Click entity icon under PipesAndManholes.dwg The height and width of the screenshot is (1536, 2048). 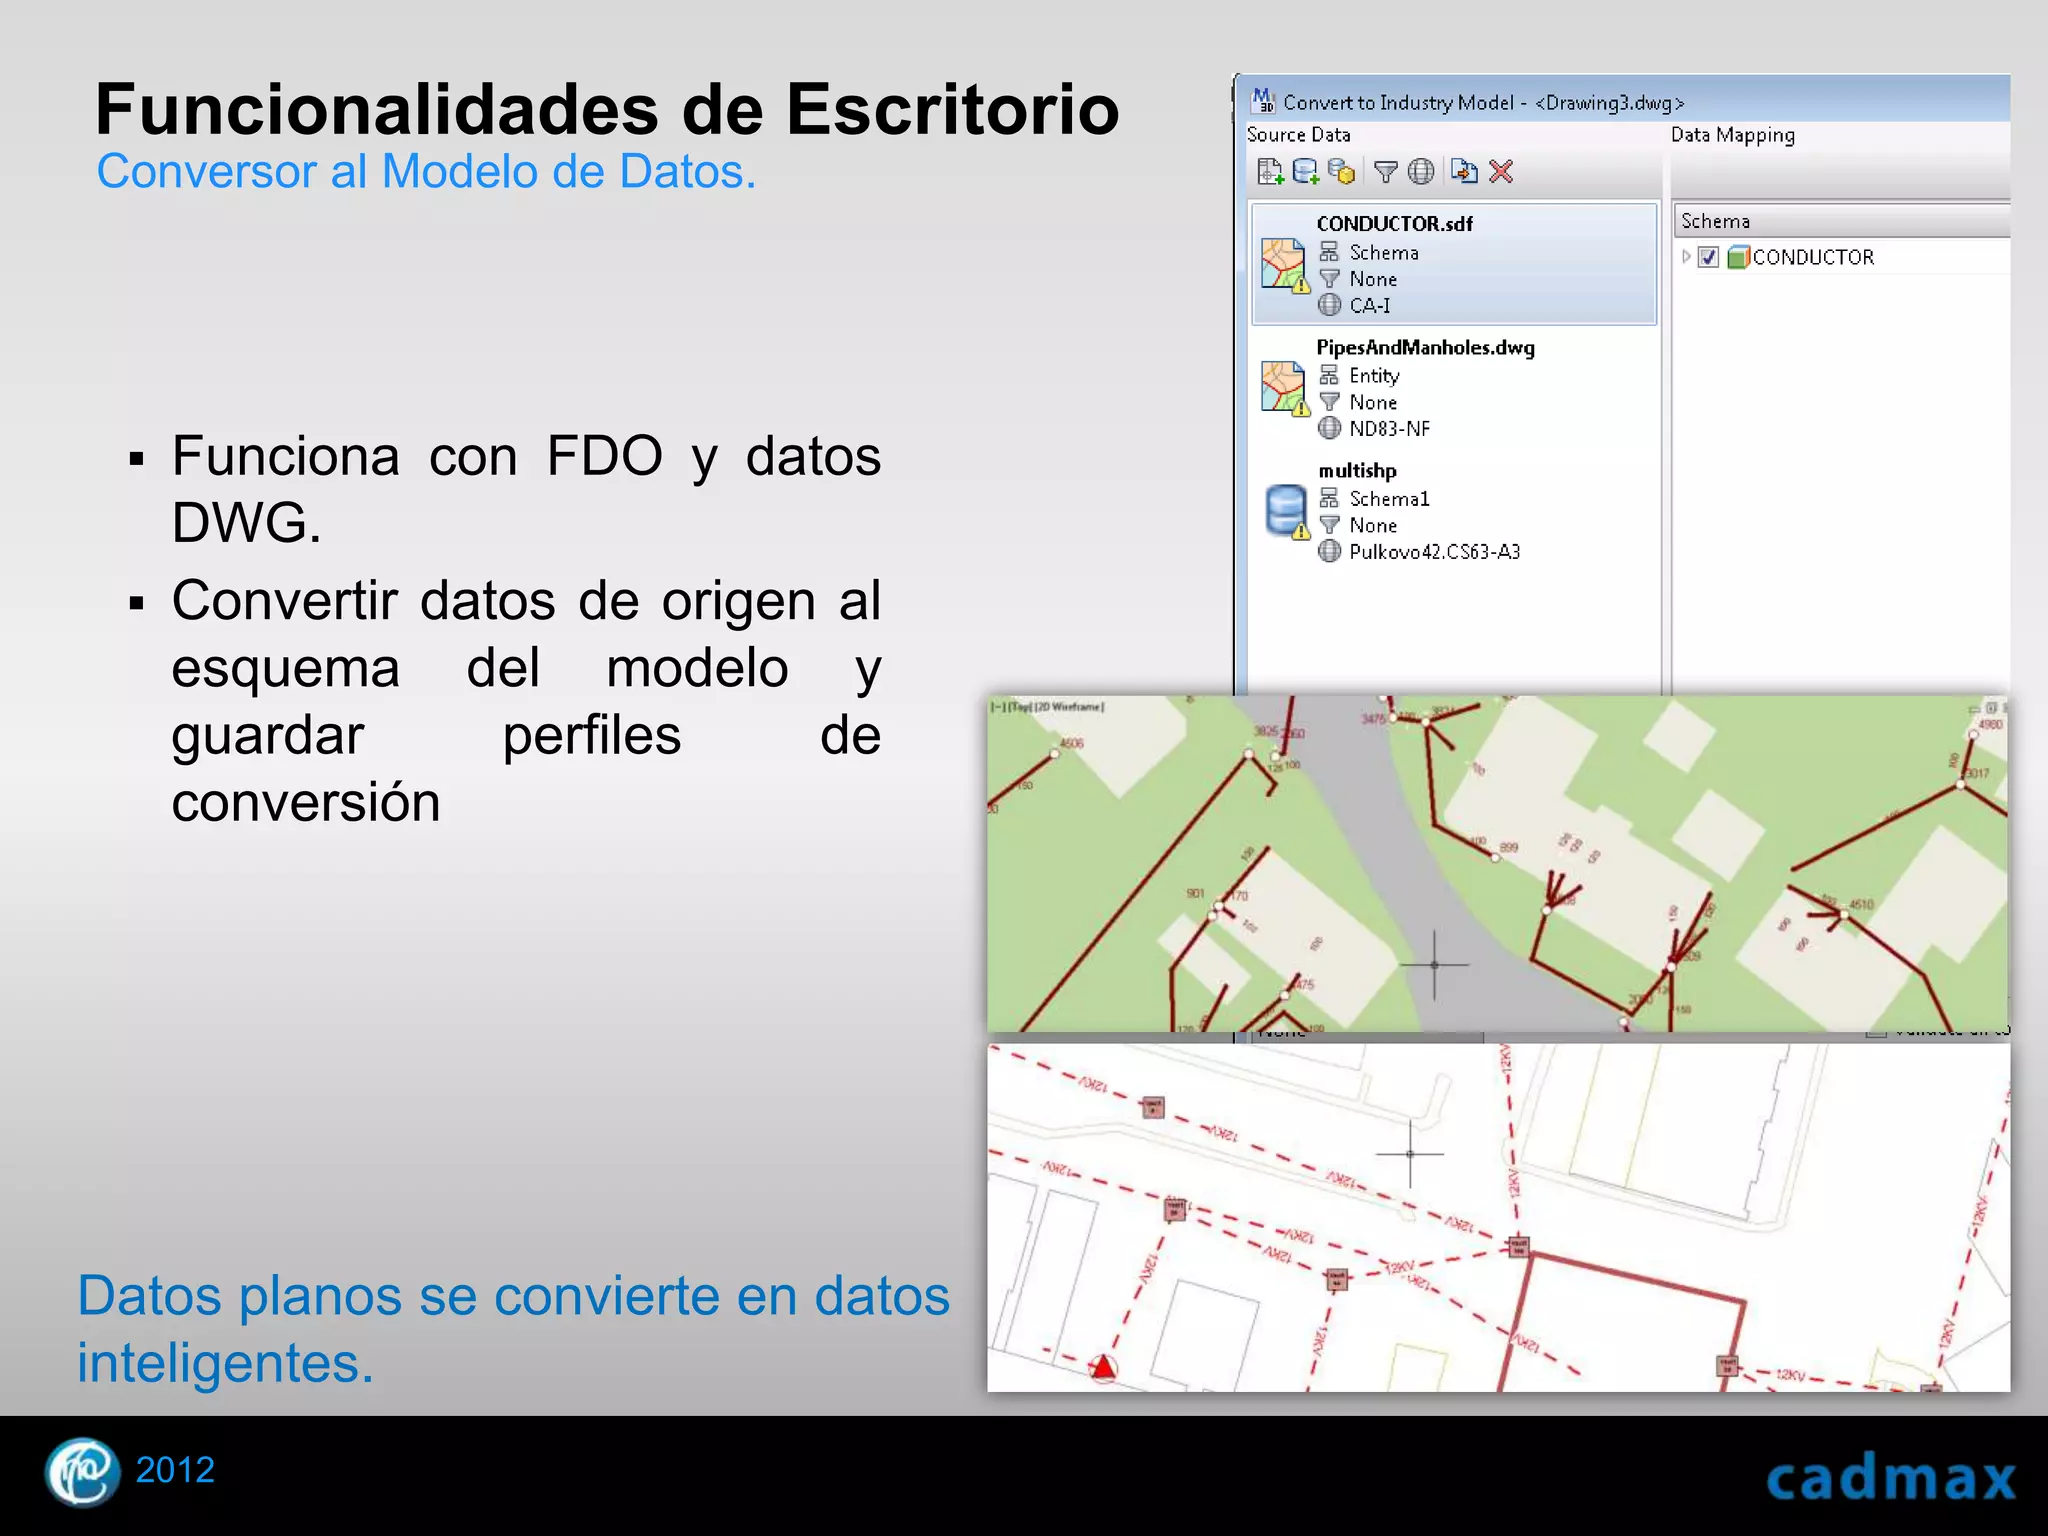[1329, 375]
